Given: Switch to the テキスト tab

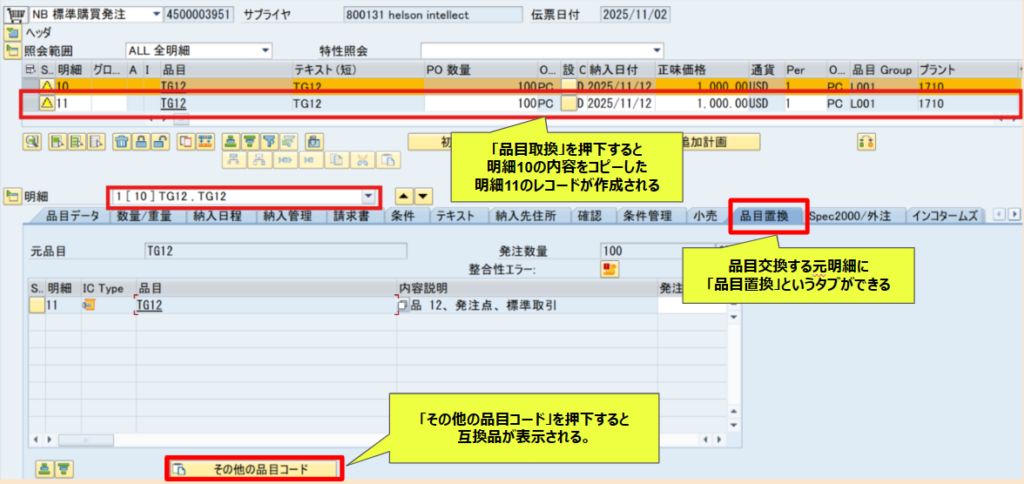Looking at the screenshot, I should [x=456, y=218].
